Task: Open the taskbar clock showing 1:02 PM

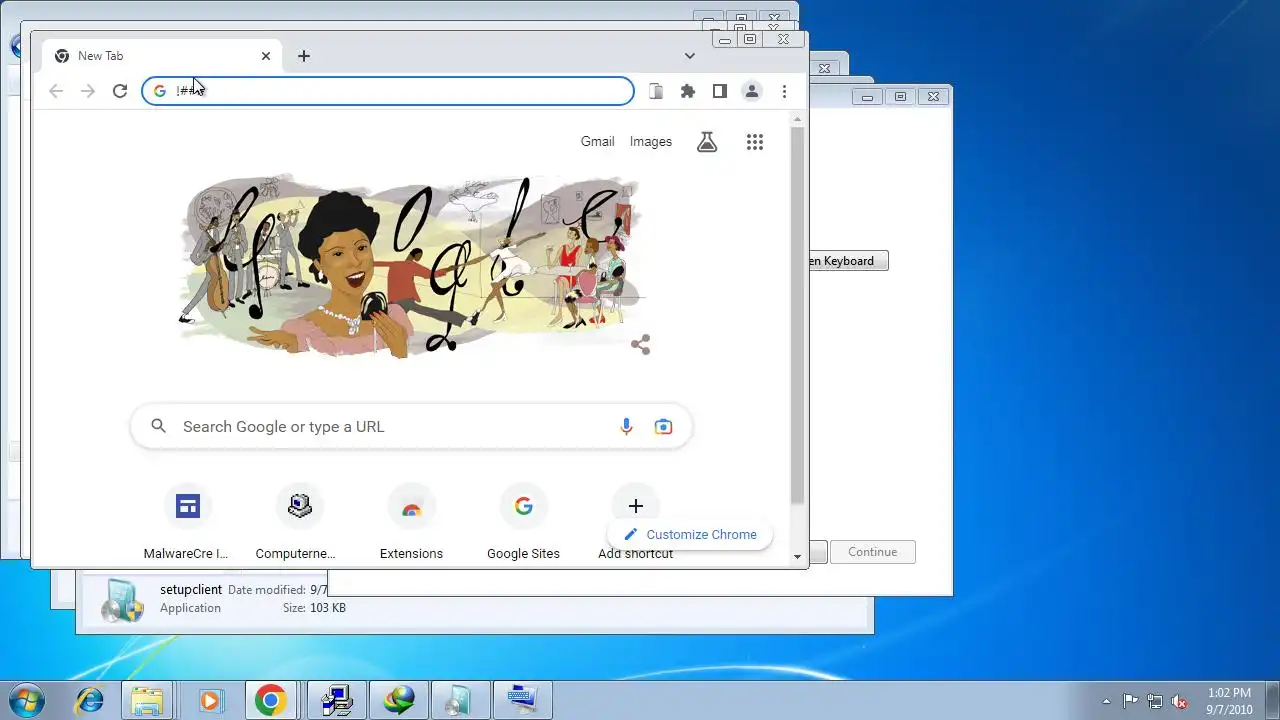Action: pyautogui.click(x=1229, y=701)
